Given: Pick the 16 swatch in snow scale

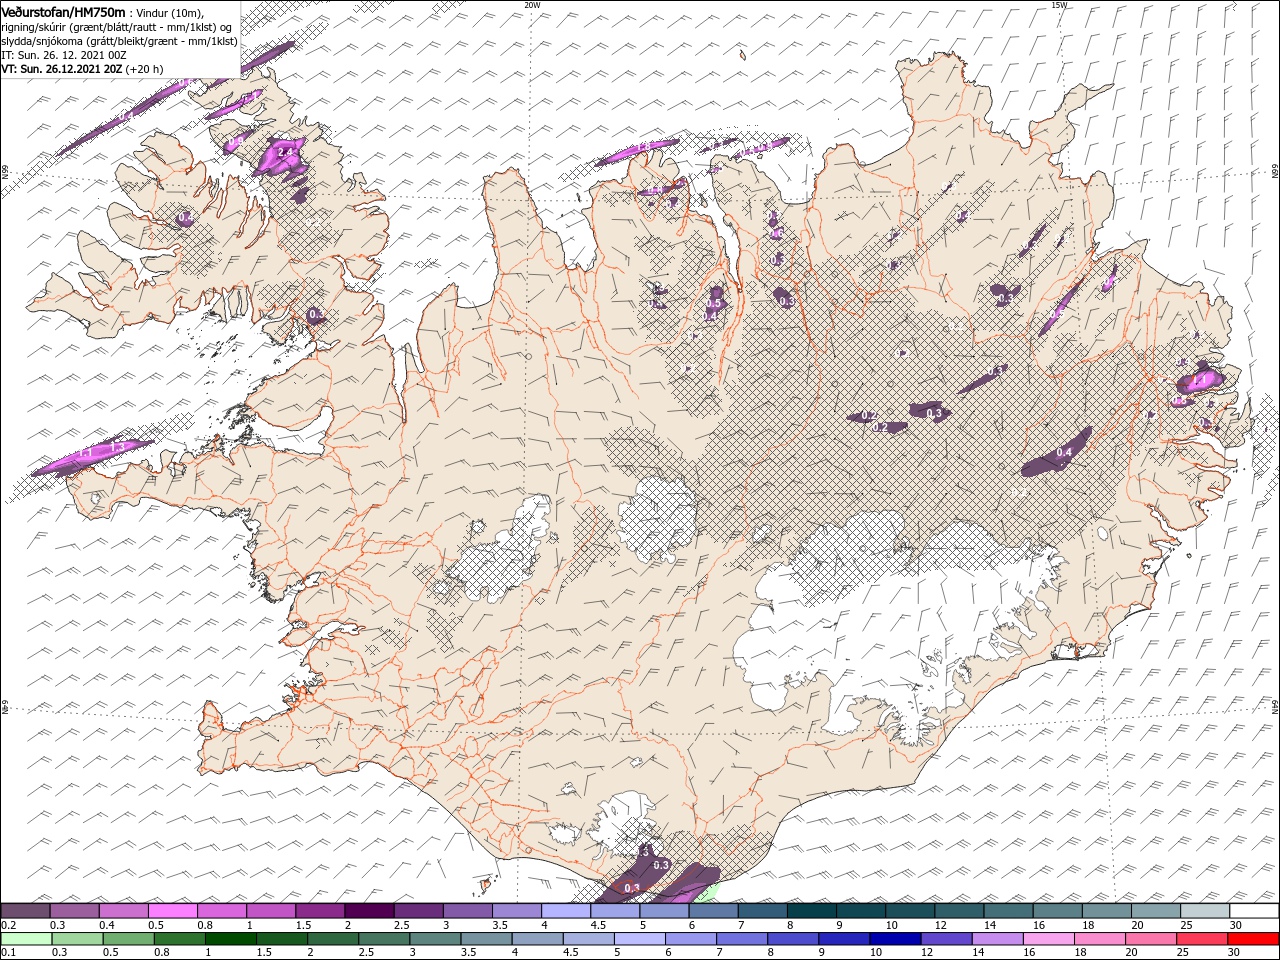Looking at the screenshot, I should [x=1056, y=911].
